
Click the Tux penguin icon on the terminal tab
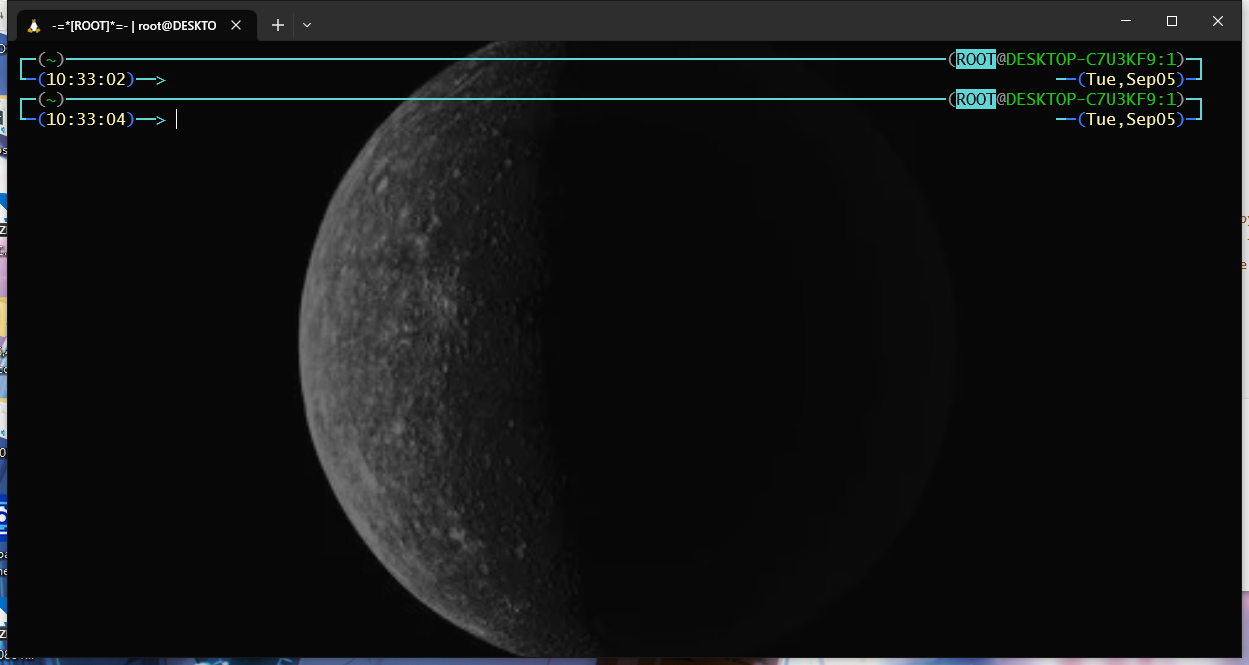36,24
